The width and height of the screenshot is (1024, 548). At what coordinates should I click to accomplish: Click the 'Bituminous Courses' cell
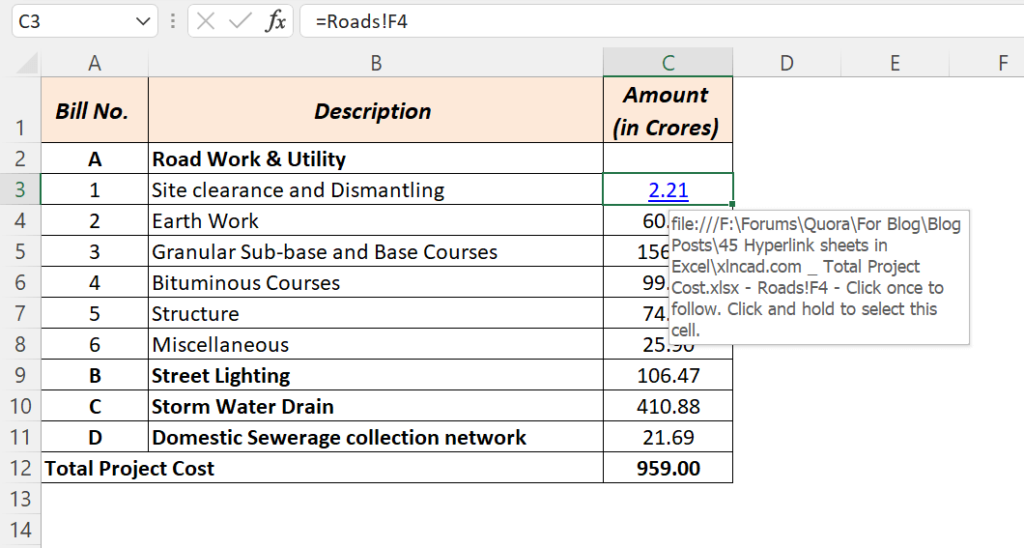(376, 283)
